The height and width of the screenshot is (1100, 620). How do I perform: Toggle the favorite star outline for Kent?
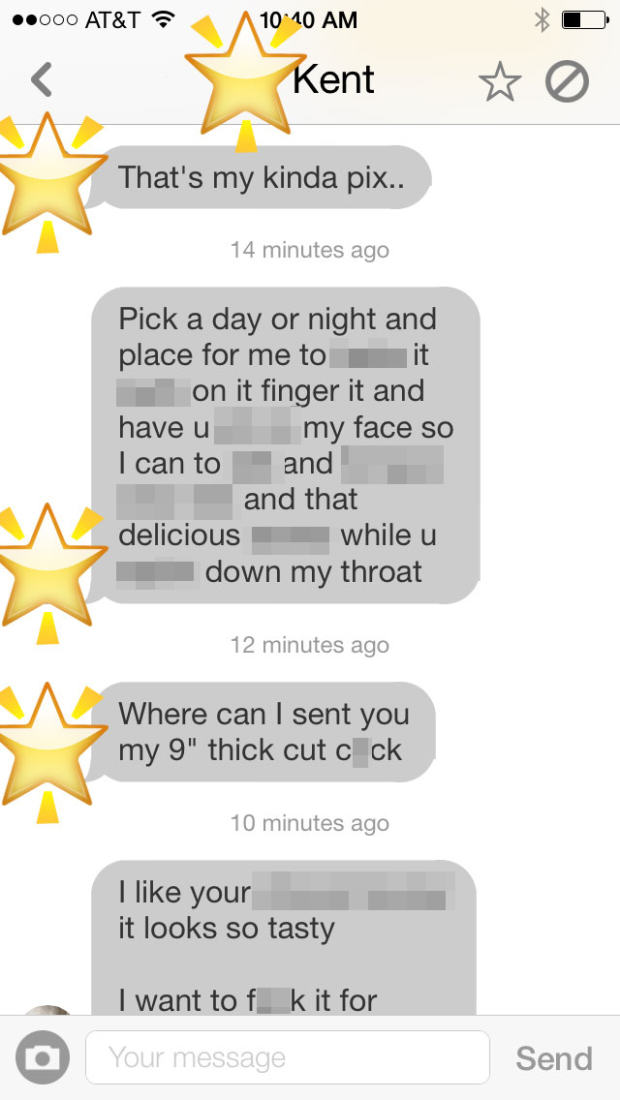pos(500,83)
